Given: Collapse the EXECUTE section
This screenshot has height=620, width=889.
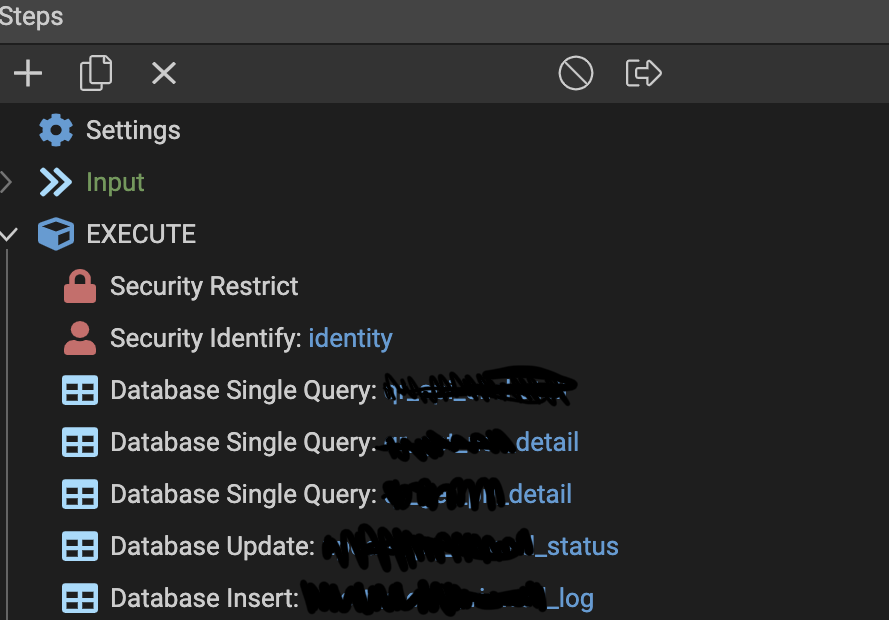Looking at the screenshot, I should point(9,233).
